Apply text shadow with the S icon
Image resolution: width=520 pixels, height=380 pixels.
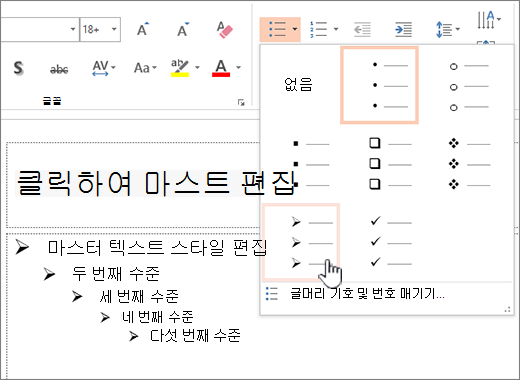click(x=18, y=68)
